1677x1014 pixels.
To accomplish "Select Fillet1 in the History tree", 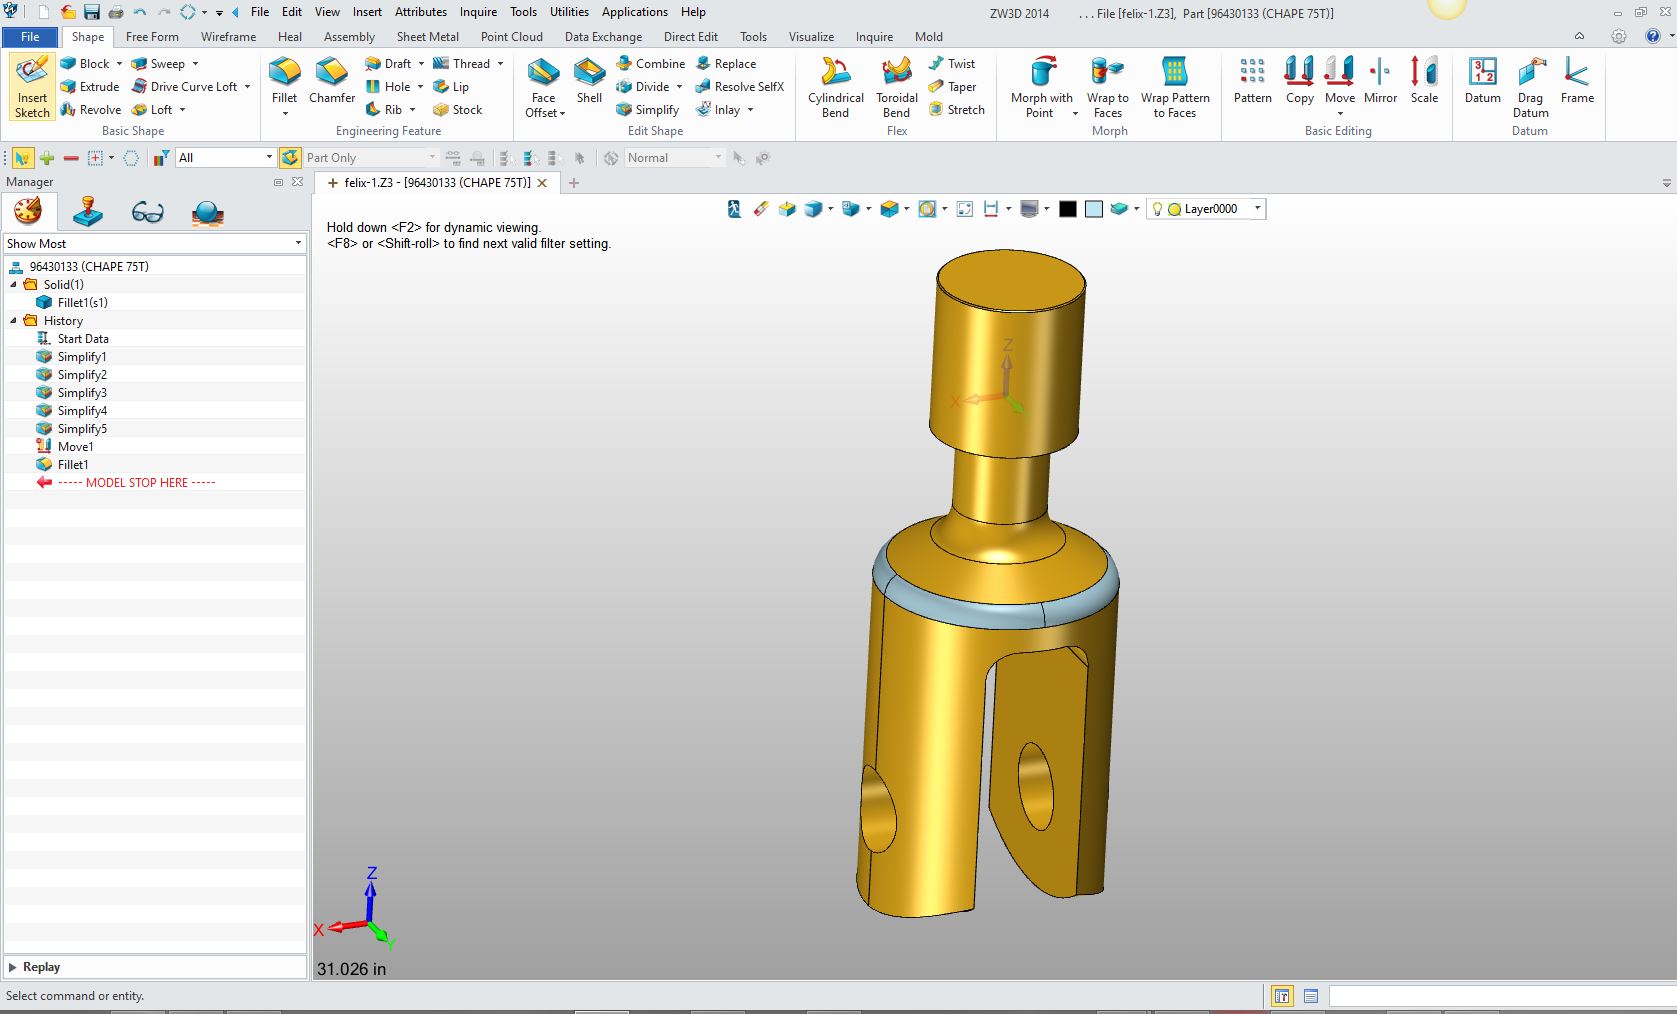I will [73, 465].
